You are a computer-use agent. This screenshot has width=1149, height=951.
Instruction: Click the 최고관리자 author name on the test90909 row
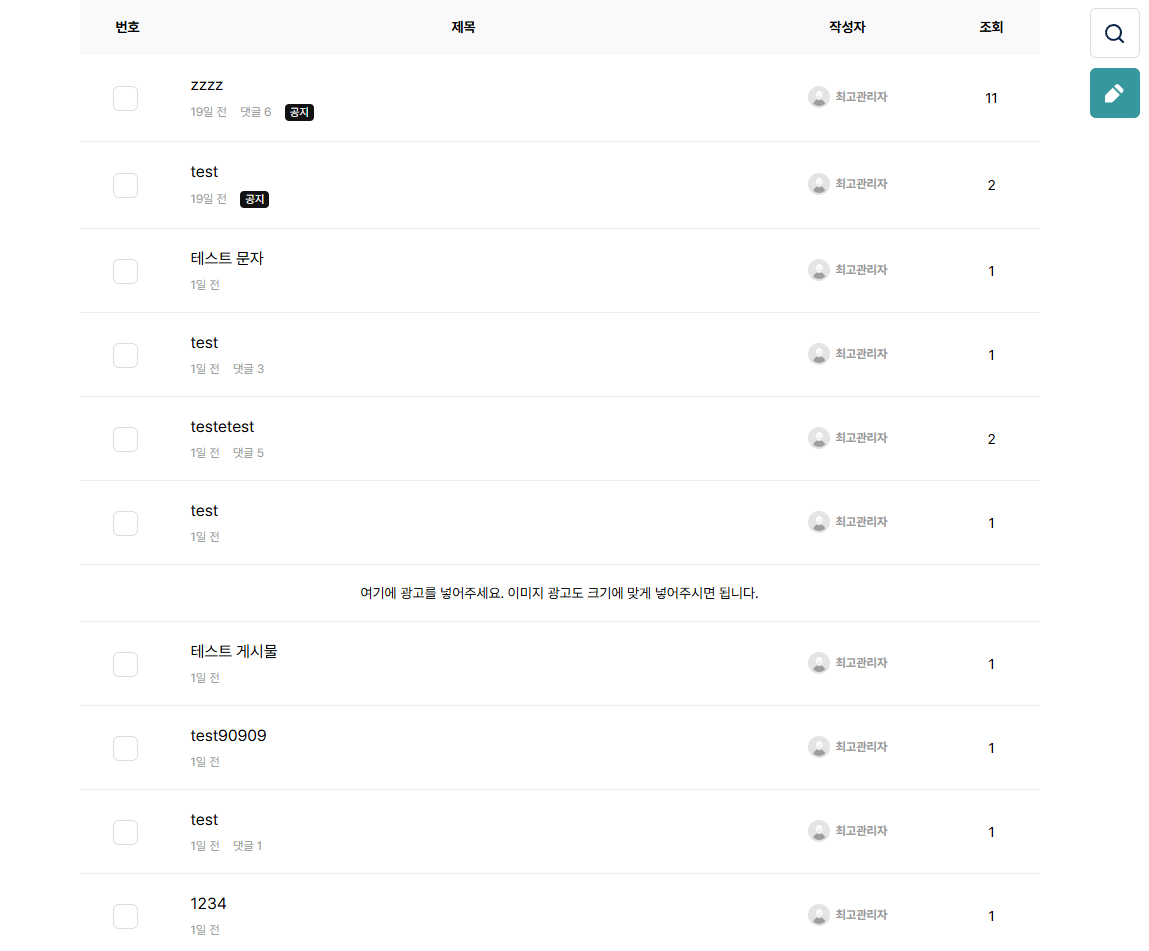(861, 747)
